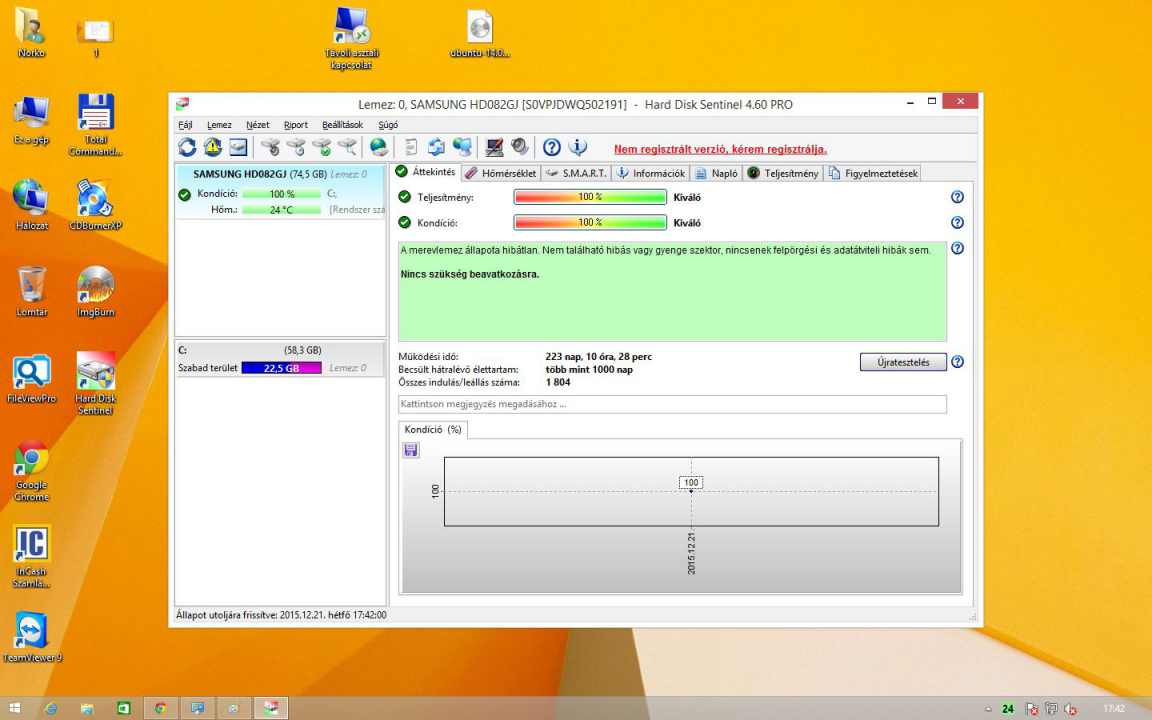Viewport: 1152px width, 720px height.
Task: Select the TeamViewer 9 desktop icon
Action: (32, 637)
